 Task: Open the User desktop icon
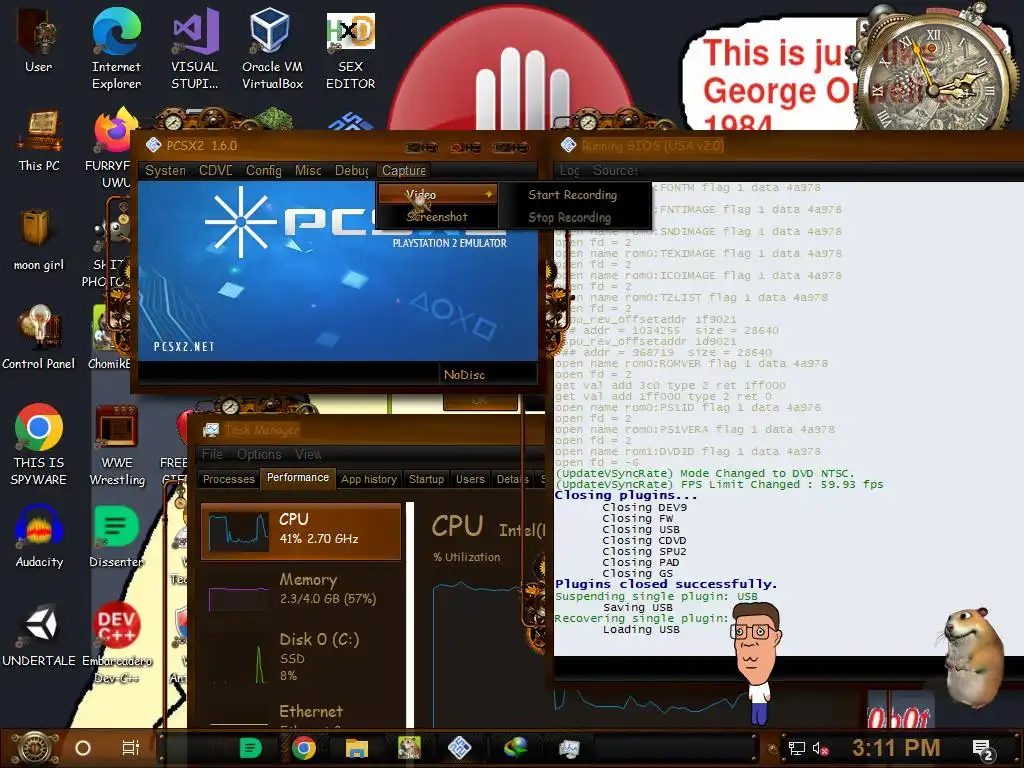tap(38, 40)
